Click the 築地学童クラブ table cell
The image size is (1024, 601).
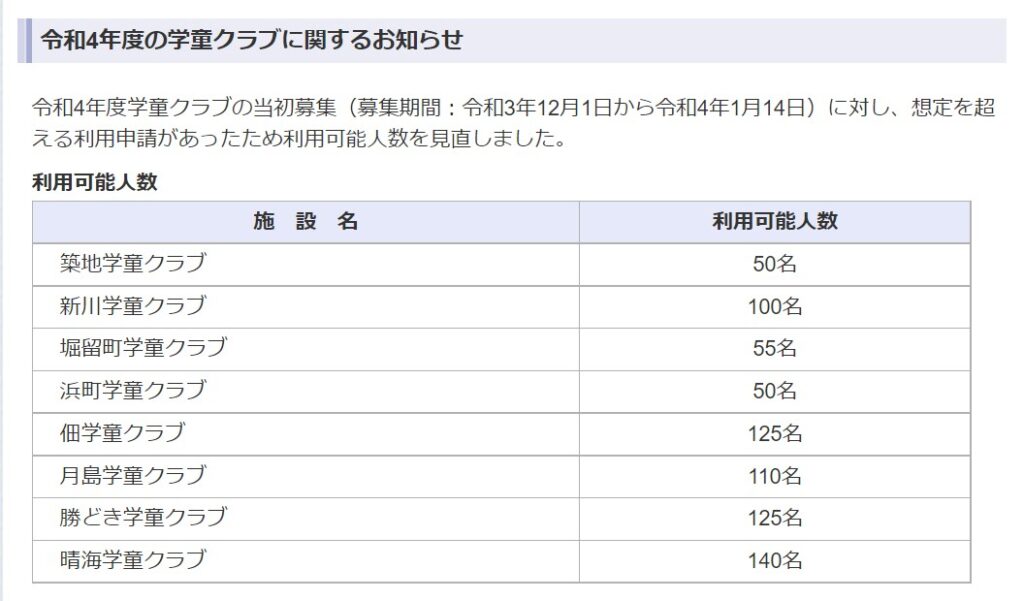[x=306, y=265]
